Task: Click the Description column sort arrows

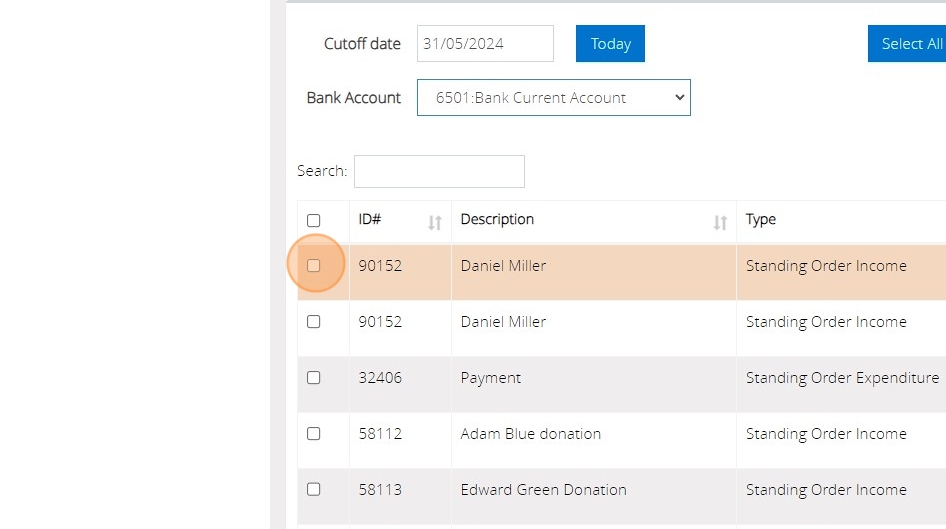Action: coord(719,222)
